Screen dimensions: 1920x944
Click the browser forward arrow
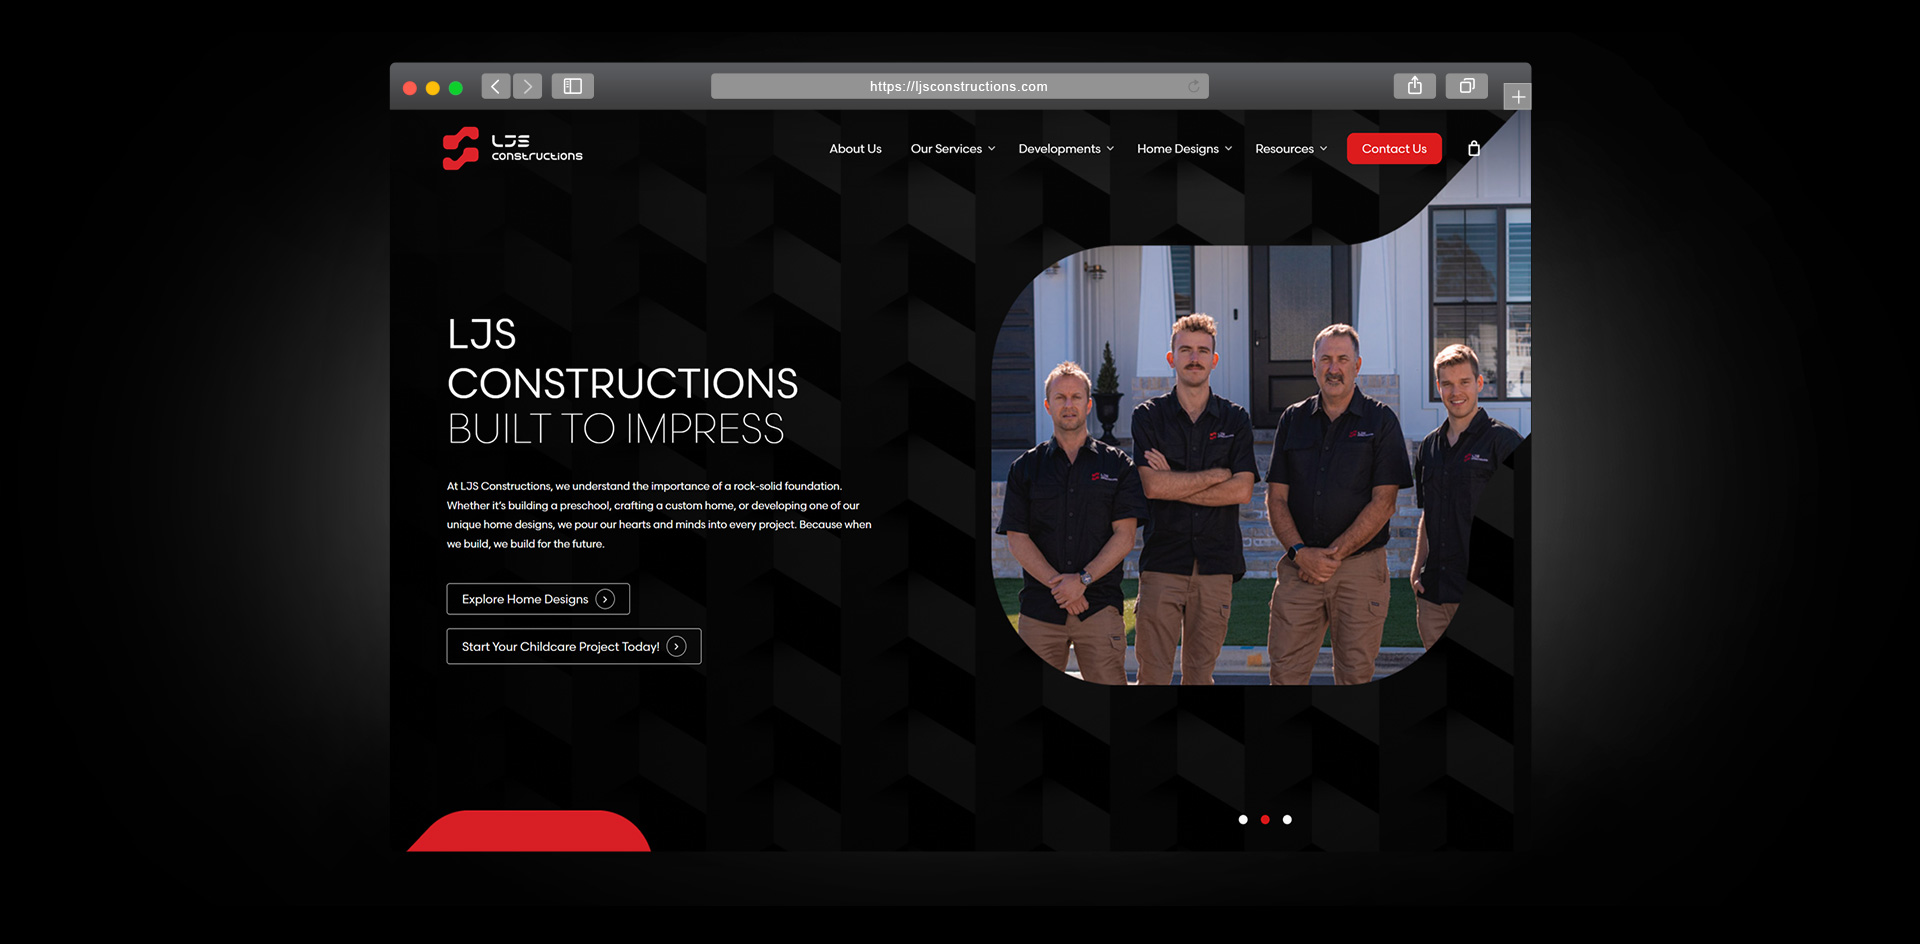(x=528, y=87)
